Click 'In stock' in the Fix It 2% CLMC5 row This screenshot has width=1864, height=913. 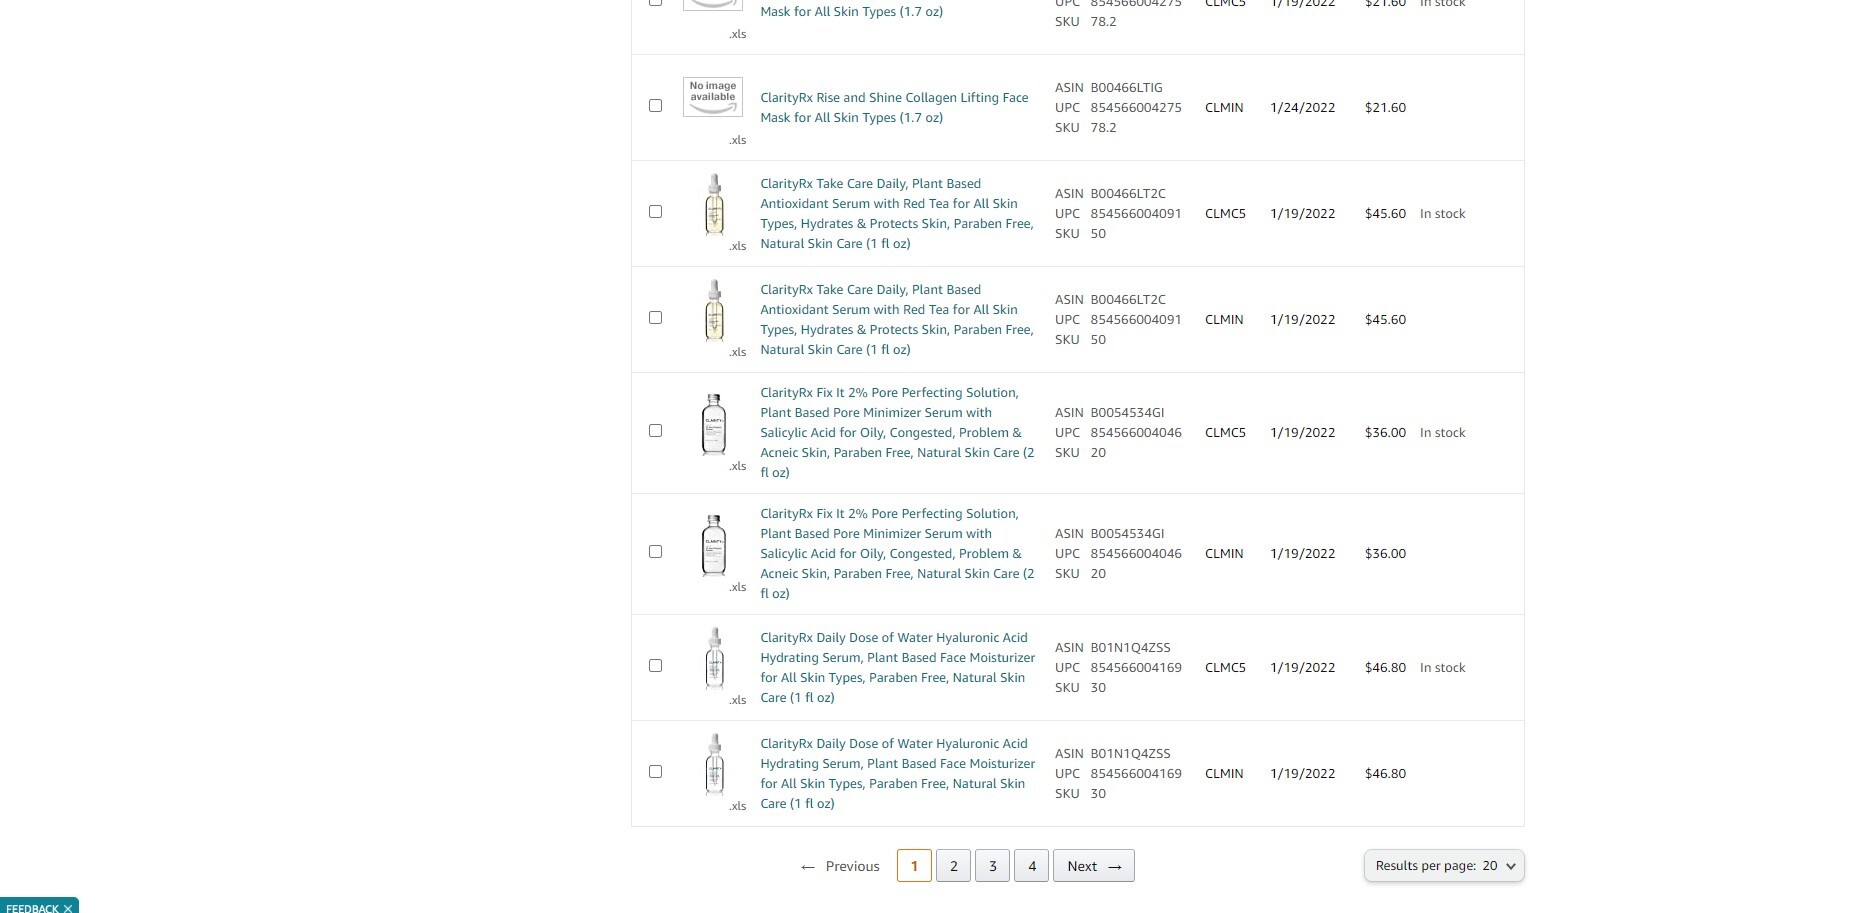(x=1442, y=432)
